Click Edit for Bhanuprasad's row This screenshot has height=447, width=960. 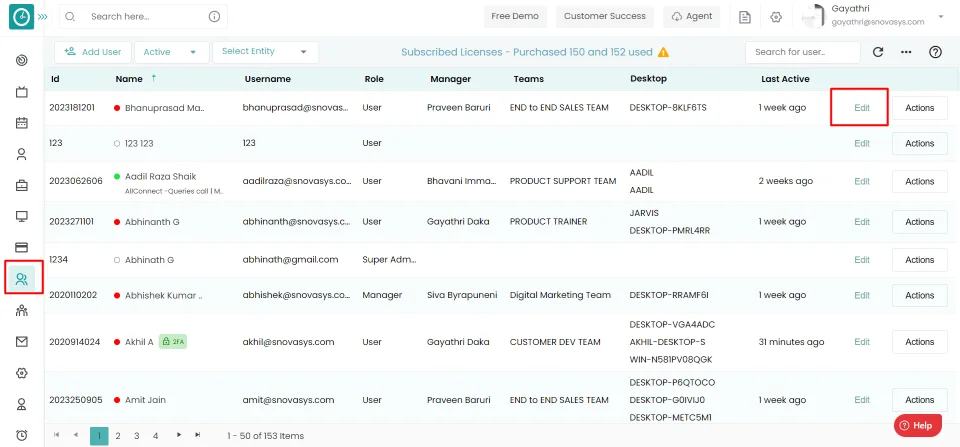(x=861, y=108)
